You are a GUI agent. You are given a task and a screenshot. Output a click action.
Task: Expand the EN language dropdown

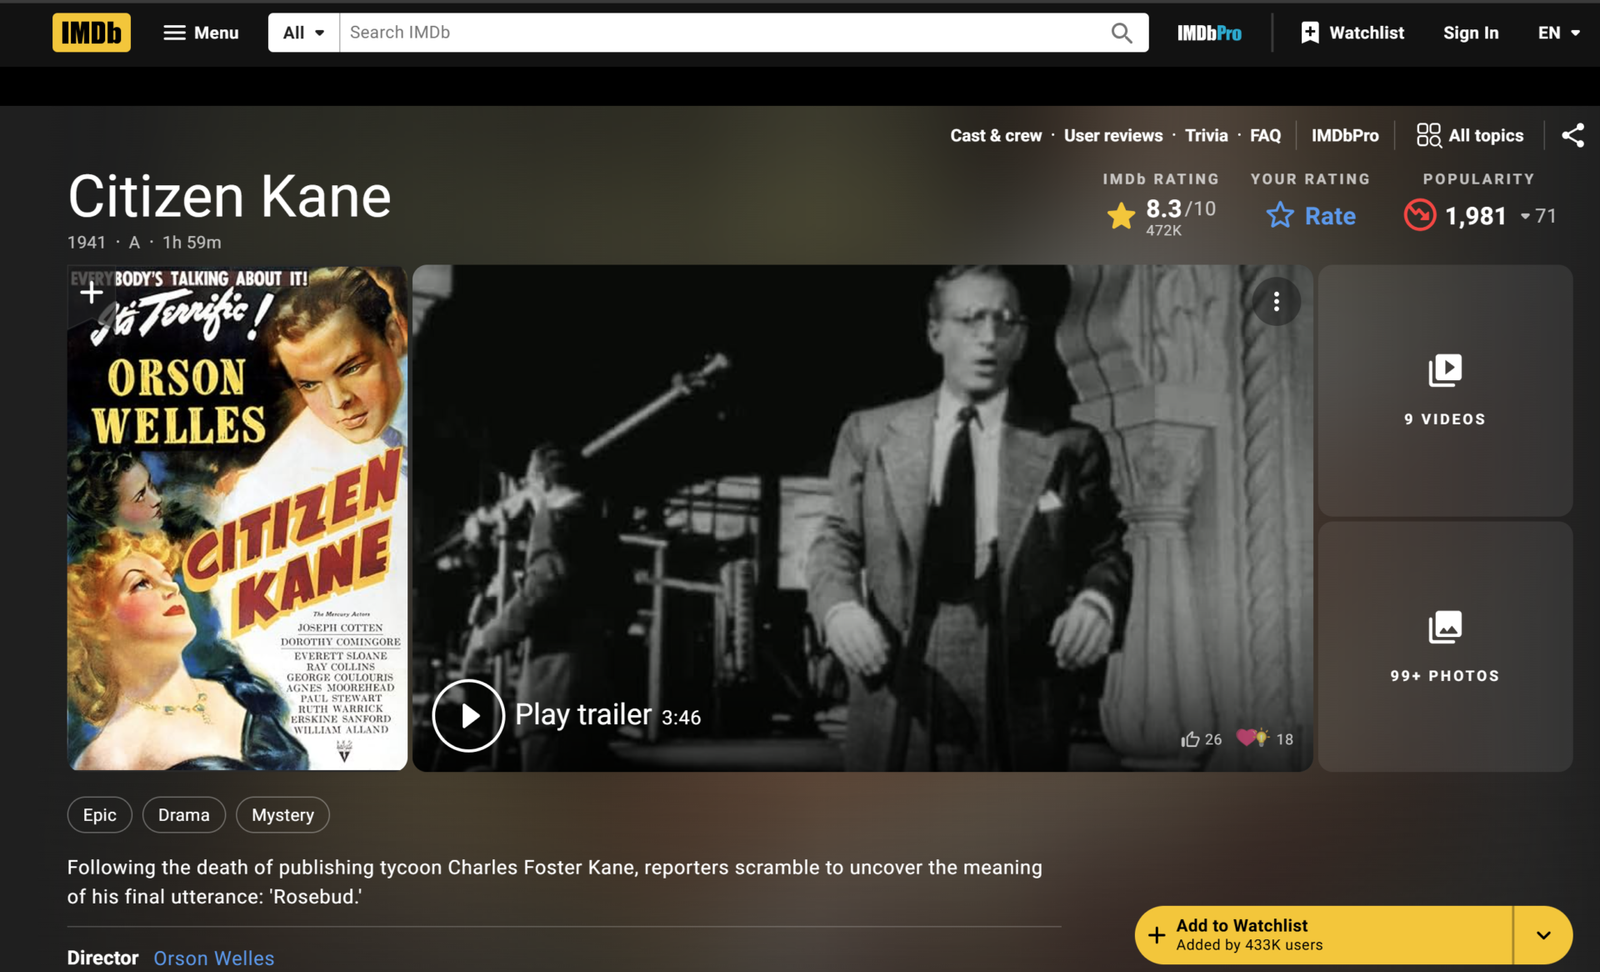pos(1558,33)
